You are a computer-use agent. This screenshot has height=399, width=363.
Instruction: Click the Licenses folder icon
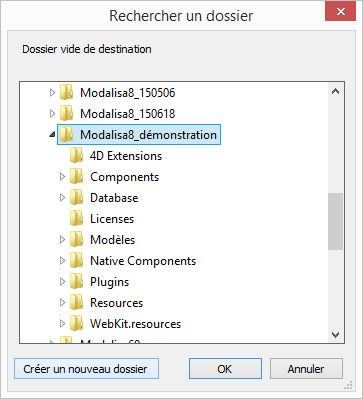click(x=77, y=219)
